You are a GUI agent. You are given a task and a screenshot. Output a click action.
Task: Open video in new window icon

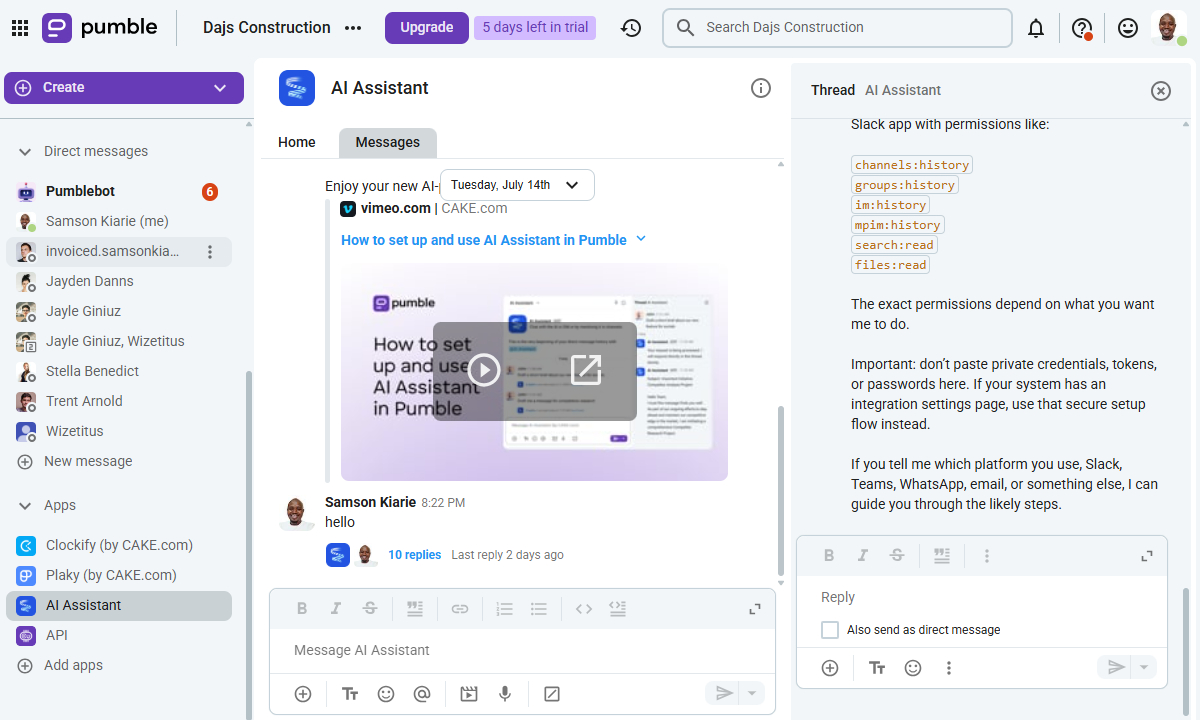[x=586, y=370]
